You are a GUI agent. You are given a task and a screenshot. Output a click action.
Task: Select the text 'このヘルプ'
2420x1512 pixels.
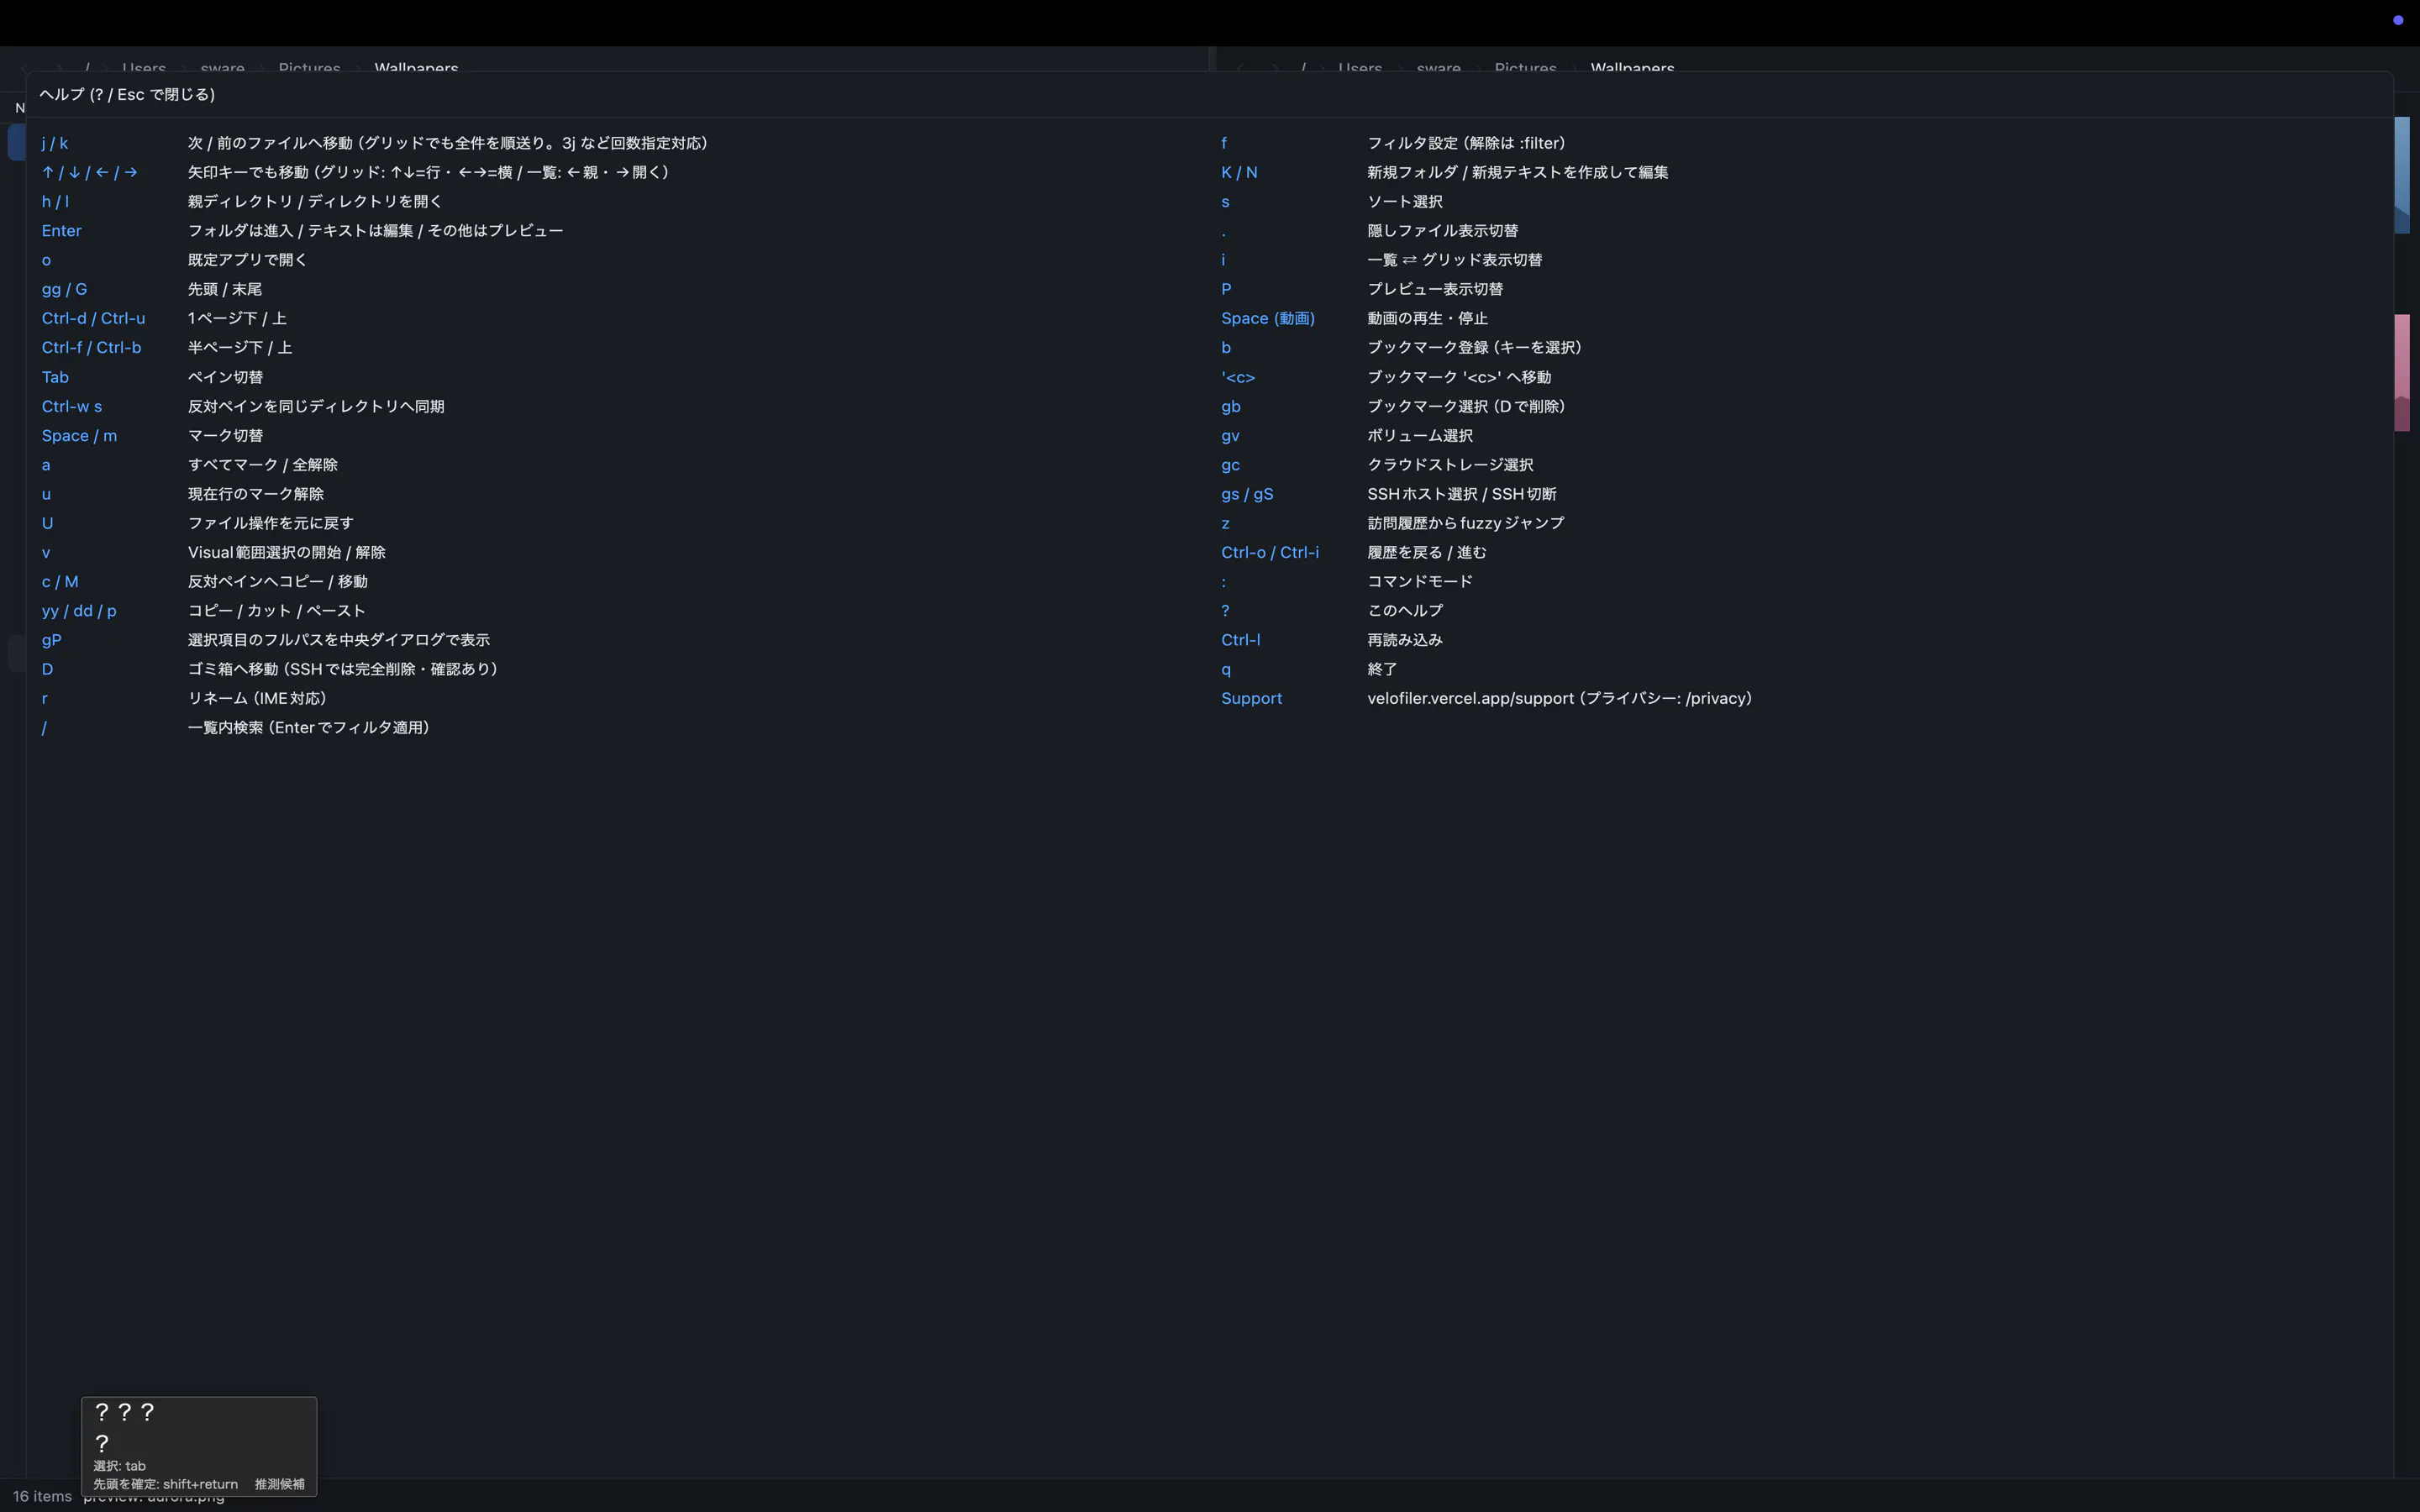pyautogui.click(x=1404, y=610)
